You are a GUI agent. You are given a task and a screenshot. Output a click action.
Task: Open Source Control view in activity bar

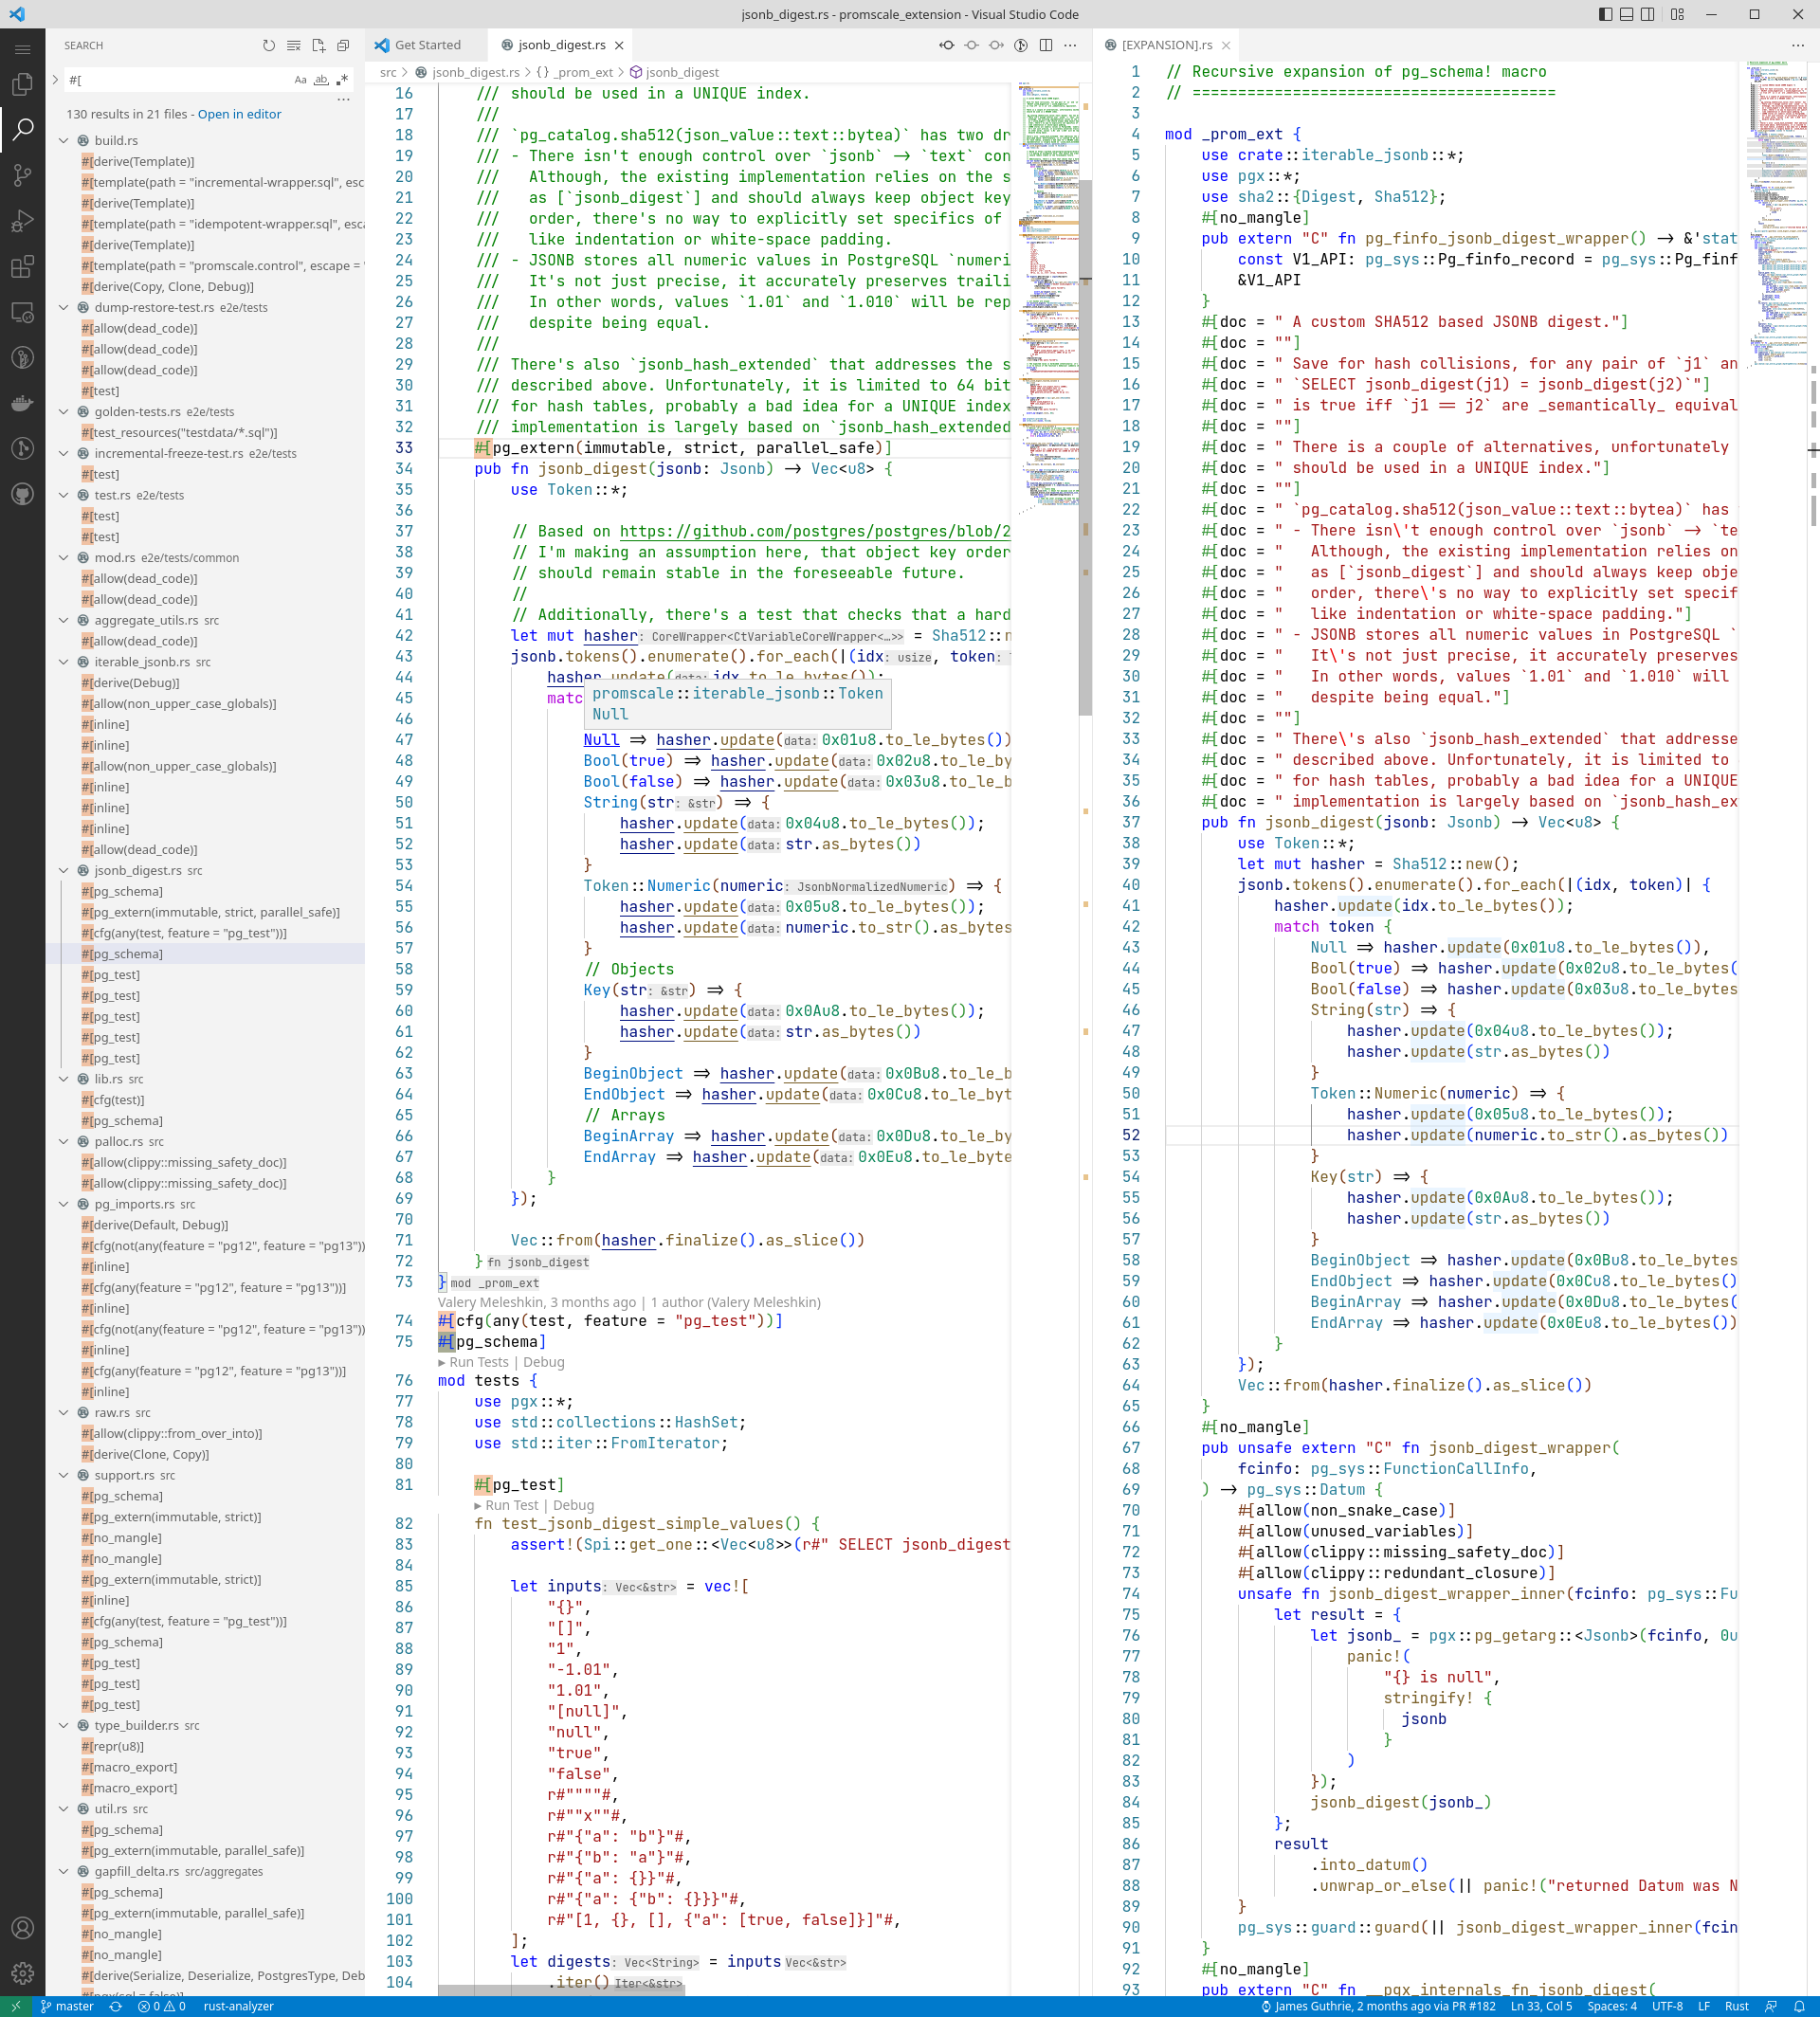[x=22, y=175]
